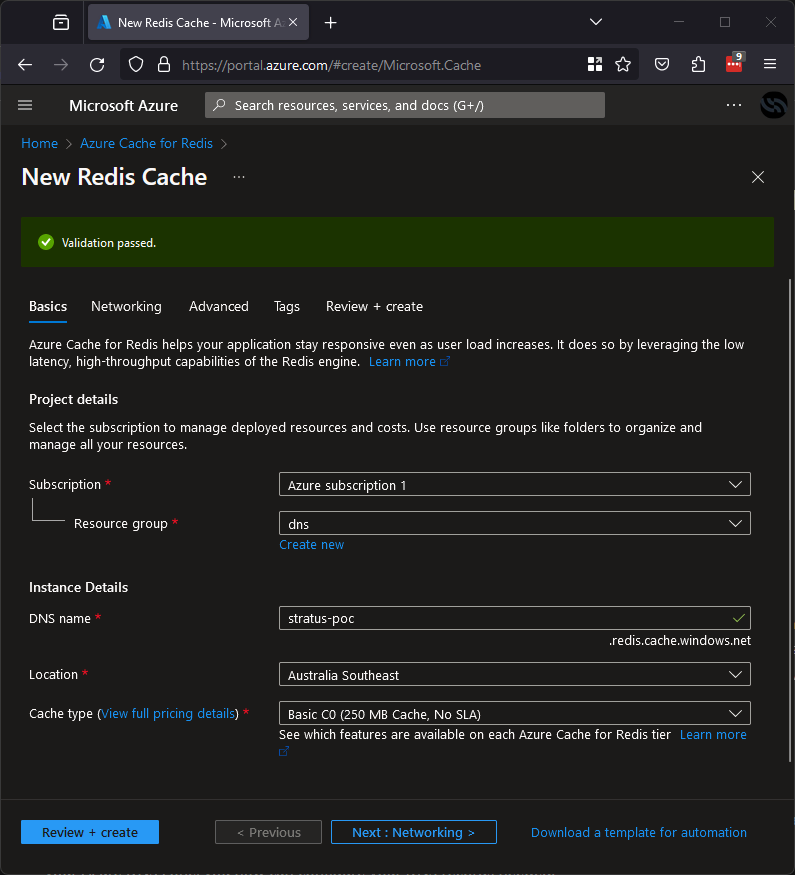Image resolution: width=795 pixels, height=875 pixels.
Task: Open Learn more about Redis tier features
Action: click(712, 735)
